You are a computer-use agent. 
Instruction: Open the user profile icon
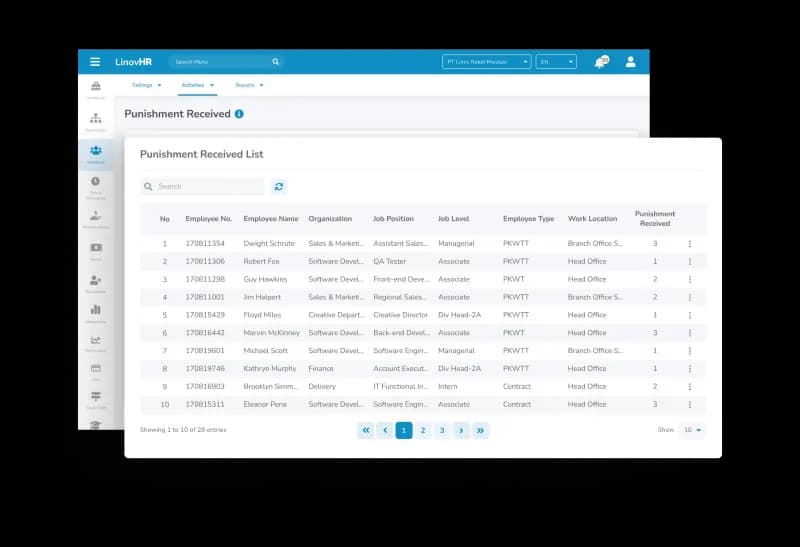[x=631, y=62]
